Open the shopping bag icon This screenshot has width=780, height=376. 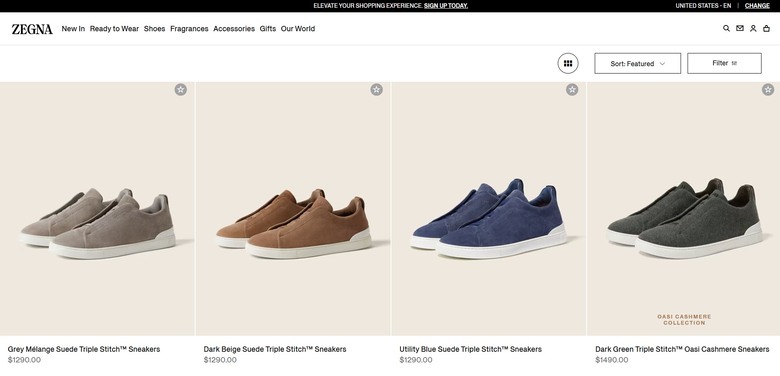pos(767,28)
